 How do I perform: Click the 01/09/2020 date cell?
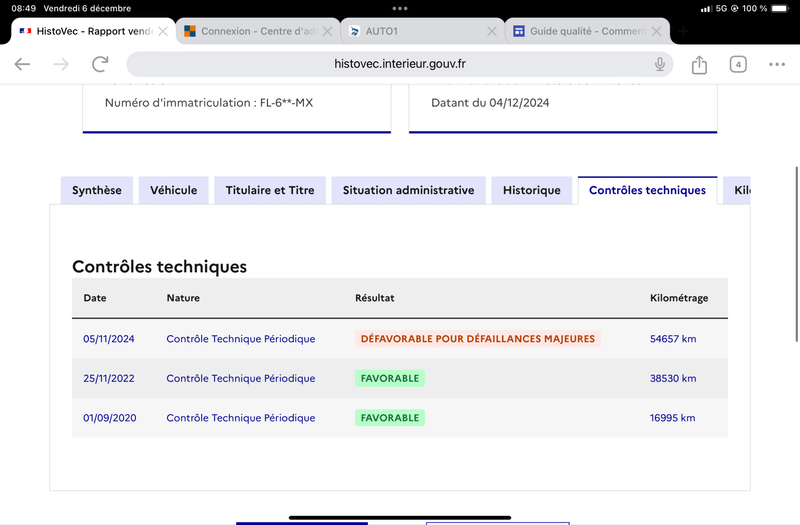coord(110,418)
